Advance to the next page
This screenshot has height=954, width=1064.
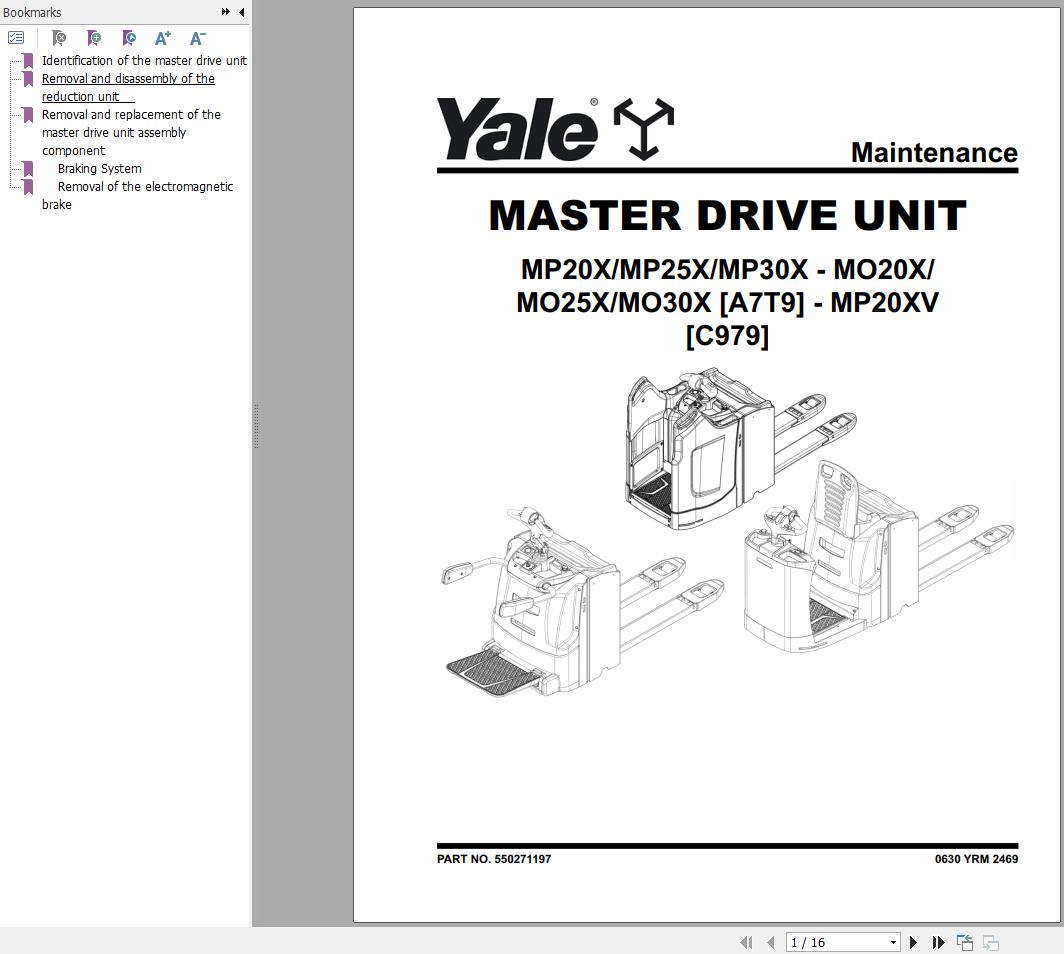click(913, 942)
